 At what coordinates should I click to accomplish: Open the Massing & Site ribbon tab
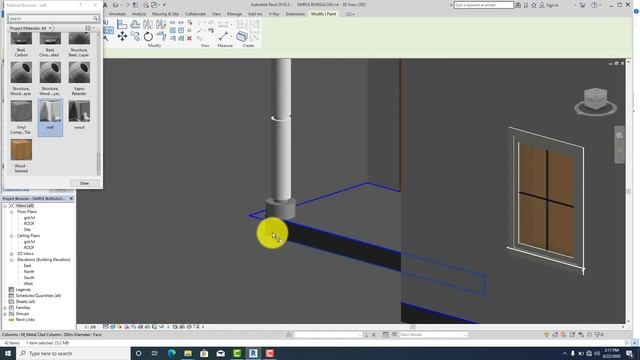[165, 14]
